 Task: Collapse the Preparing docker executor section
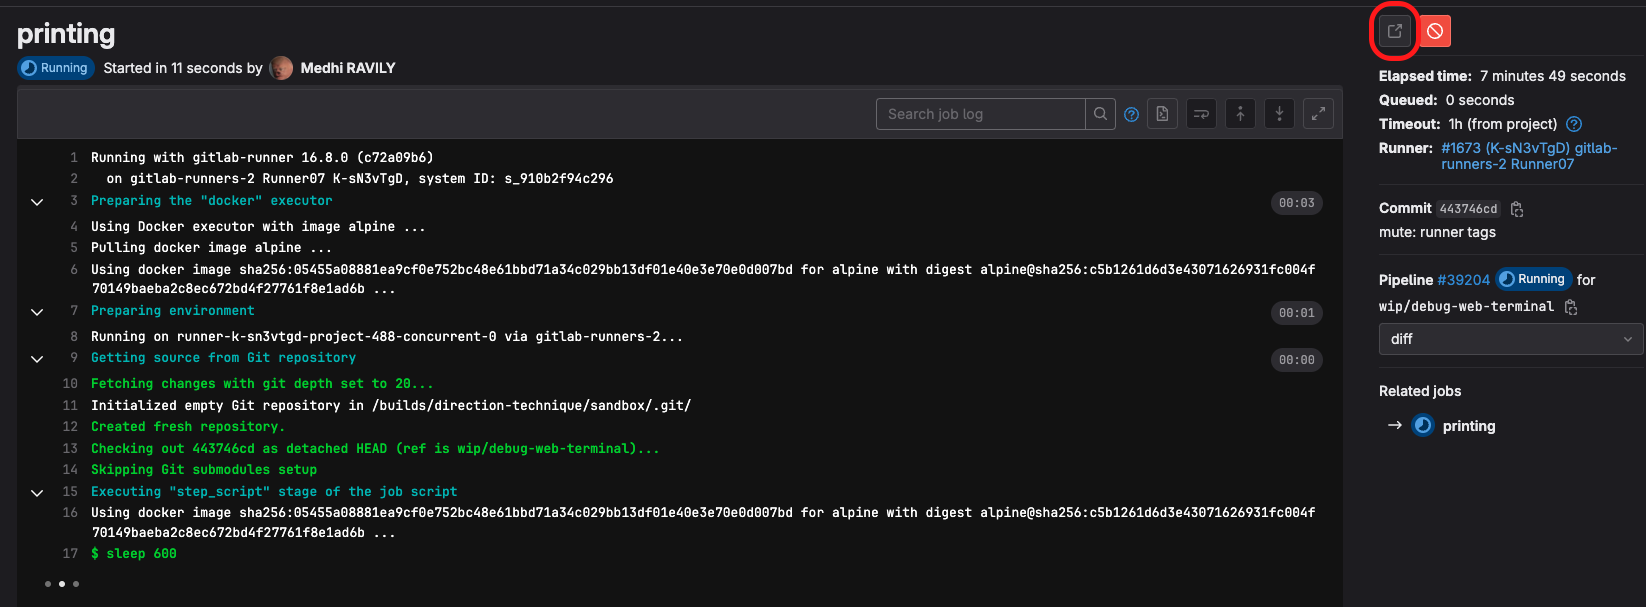pyautogui.click(x=37, y=202)
